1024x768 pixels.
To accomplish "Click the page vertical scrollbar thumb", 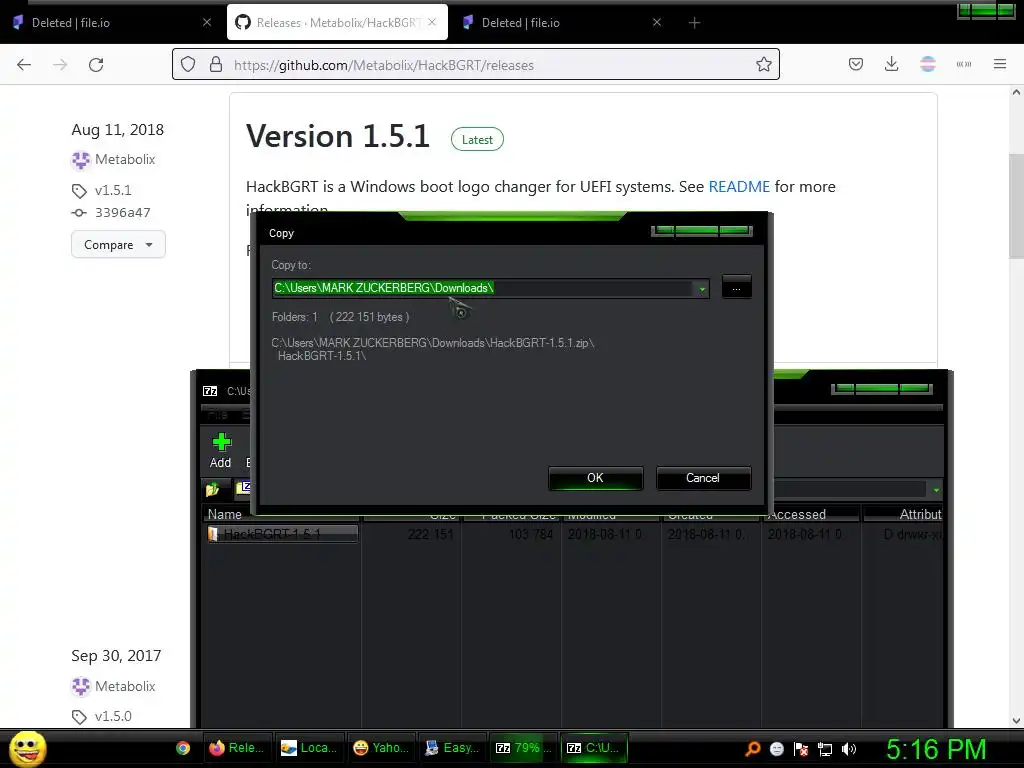I will (1016, 206).
